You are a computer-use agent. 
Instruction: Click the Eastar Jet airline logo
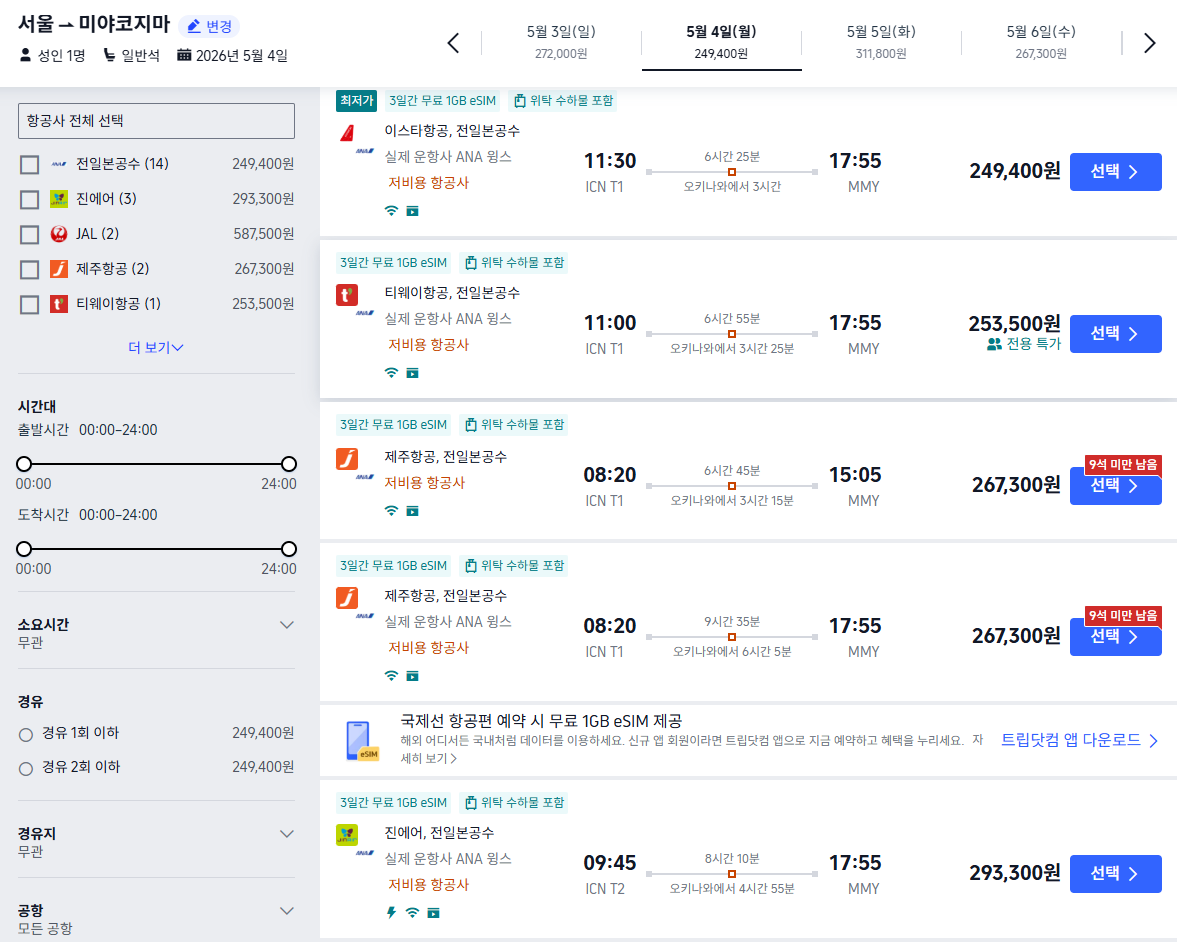coord(347,133)
